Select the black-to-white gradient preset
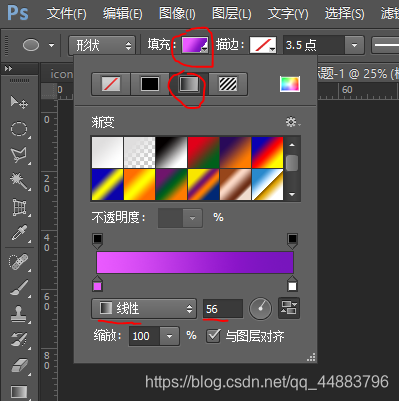399x401 pixels. 171,152
